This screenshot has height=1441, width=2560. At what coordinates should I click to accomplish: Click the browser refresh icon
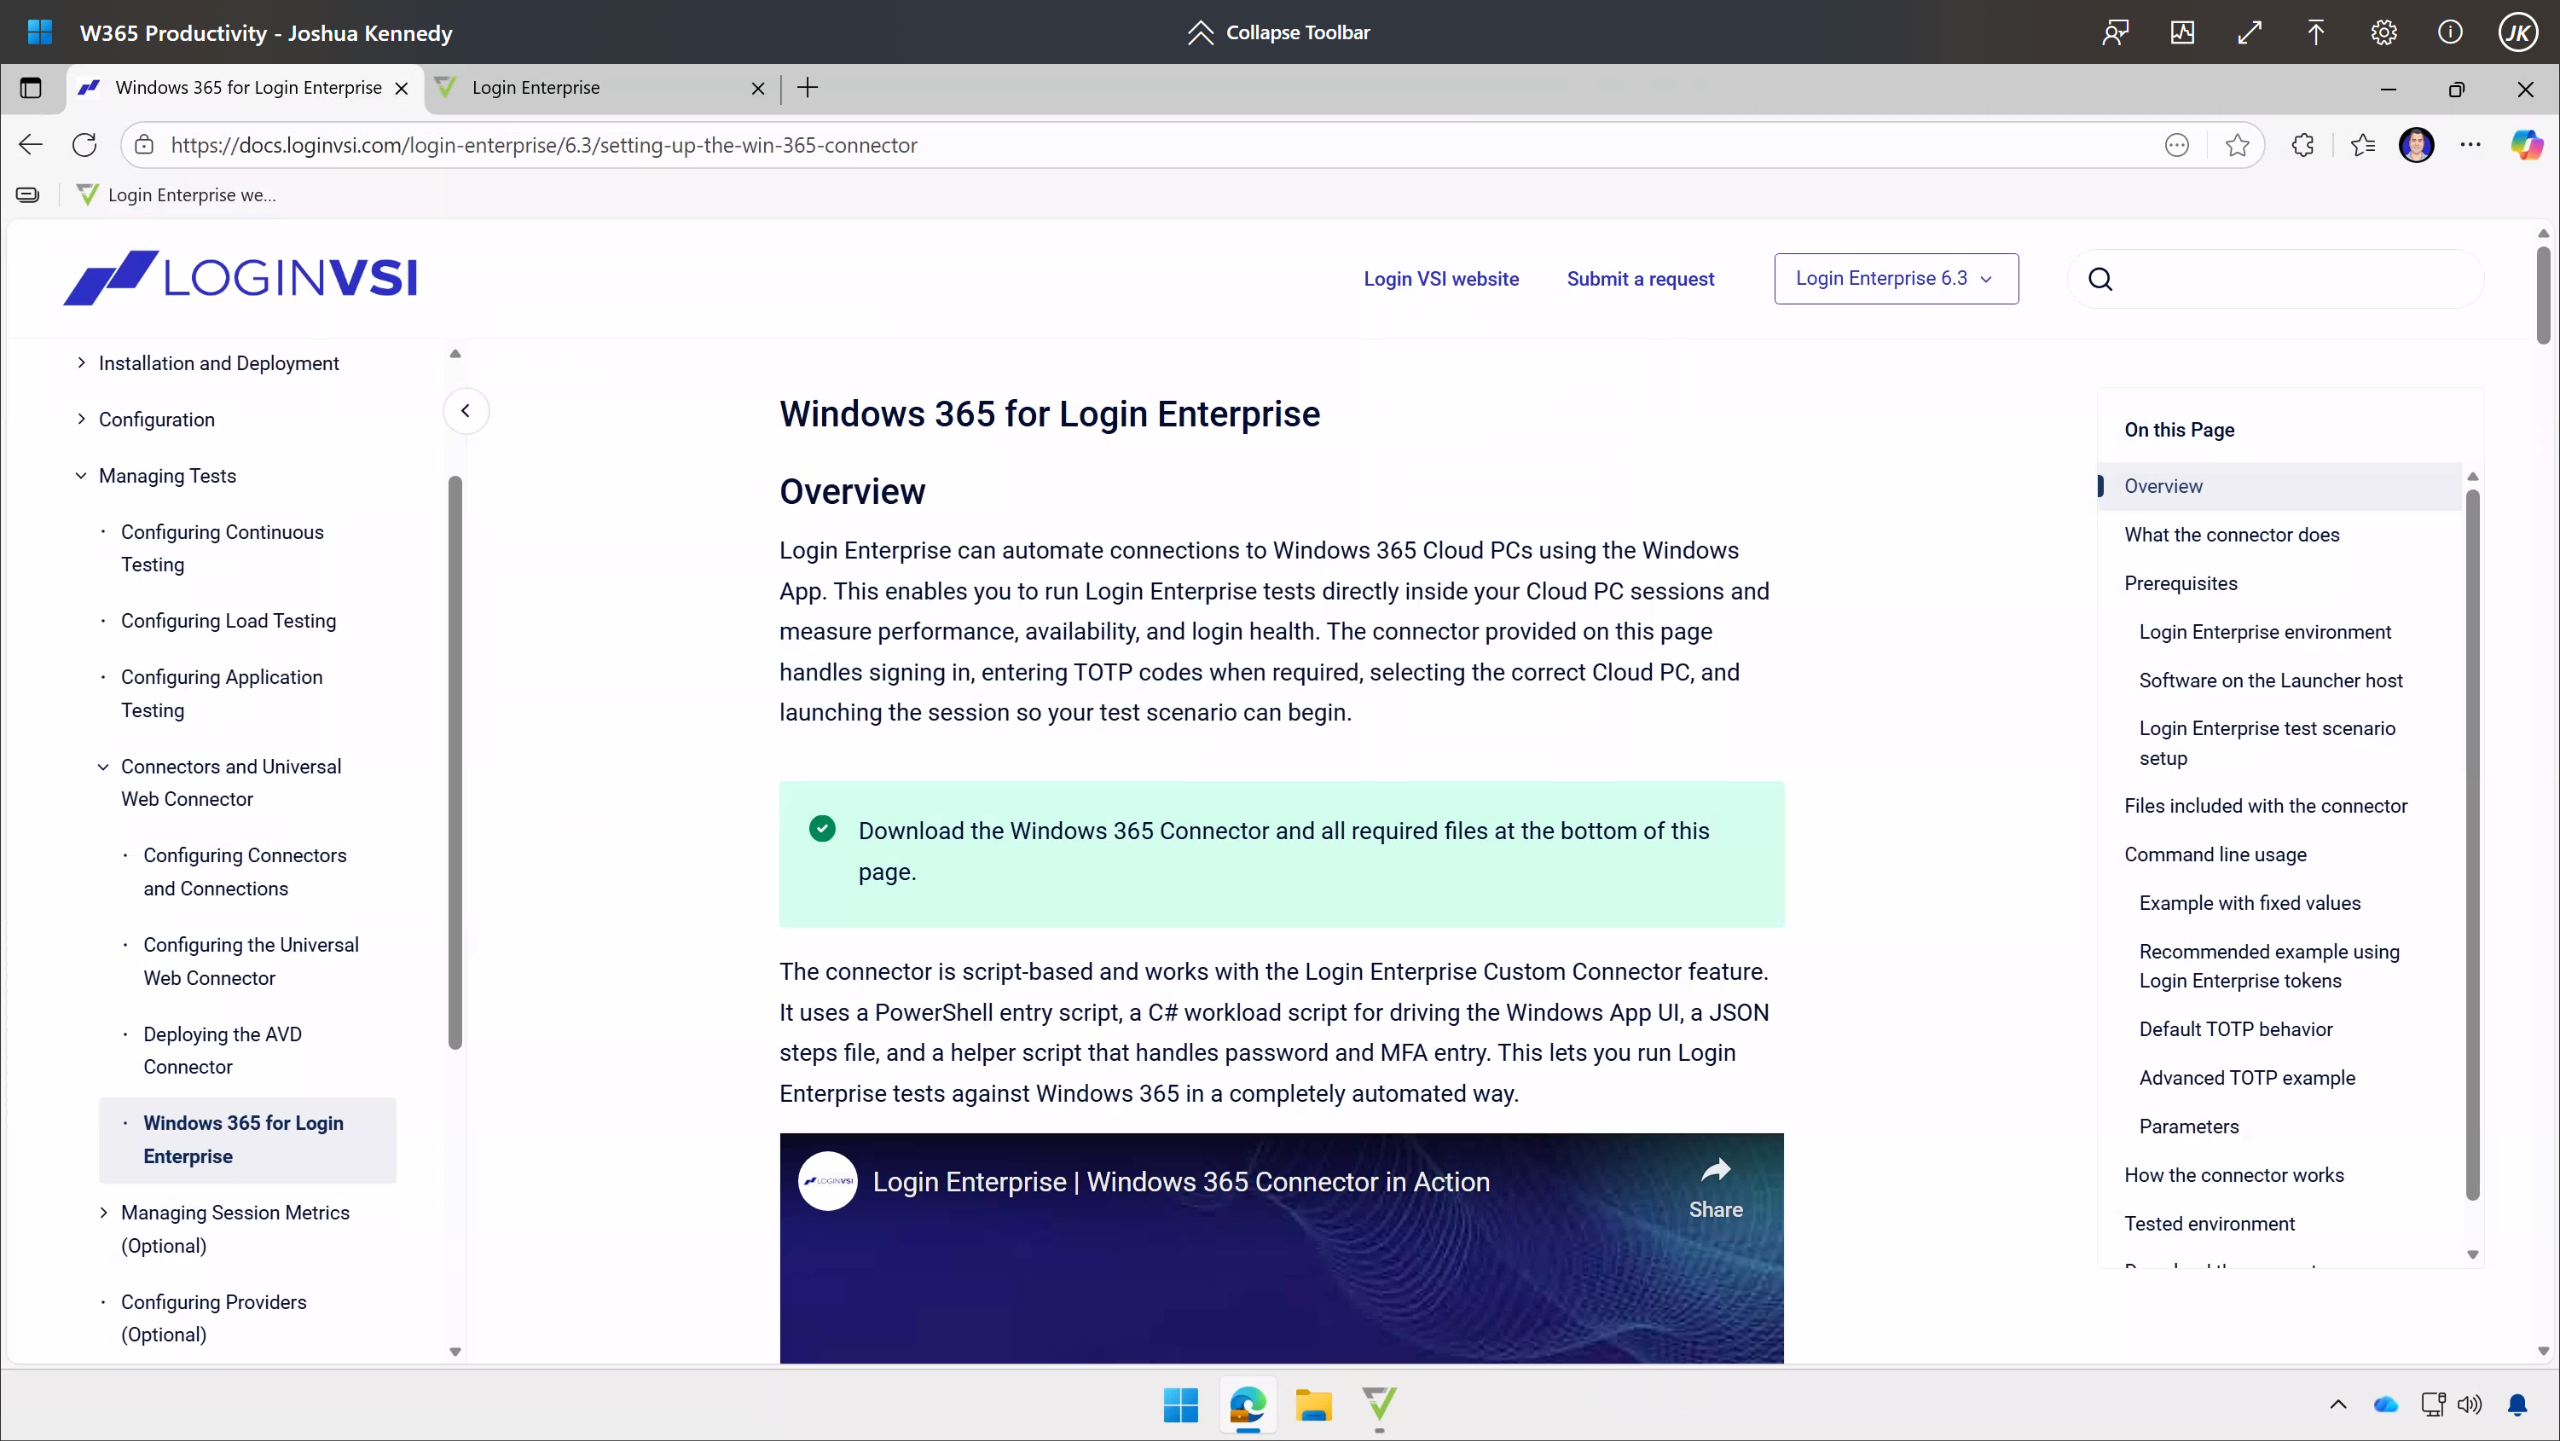click(x=85, y=145)
